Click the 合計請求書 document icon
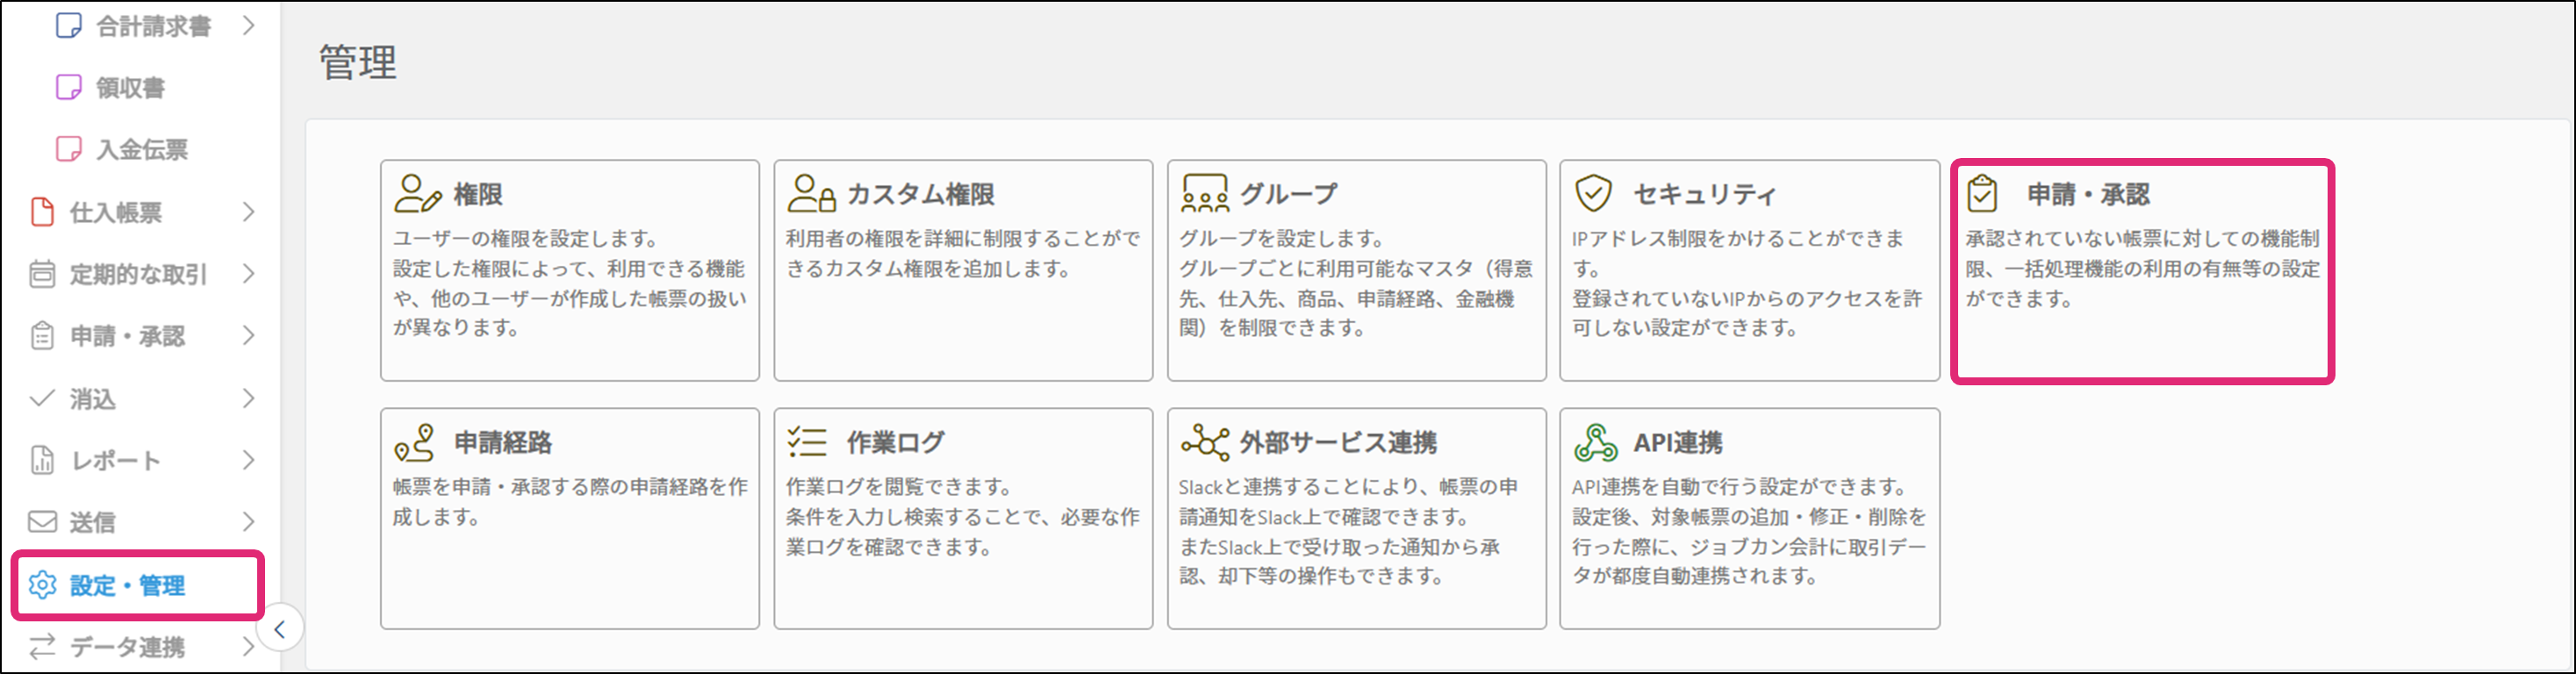This screenshot has height=674, width=2576. pyautogui.click(x=69, y=25)
